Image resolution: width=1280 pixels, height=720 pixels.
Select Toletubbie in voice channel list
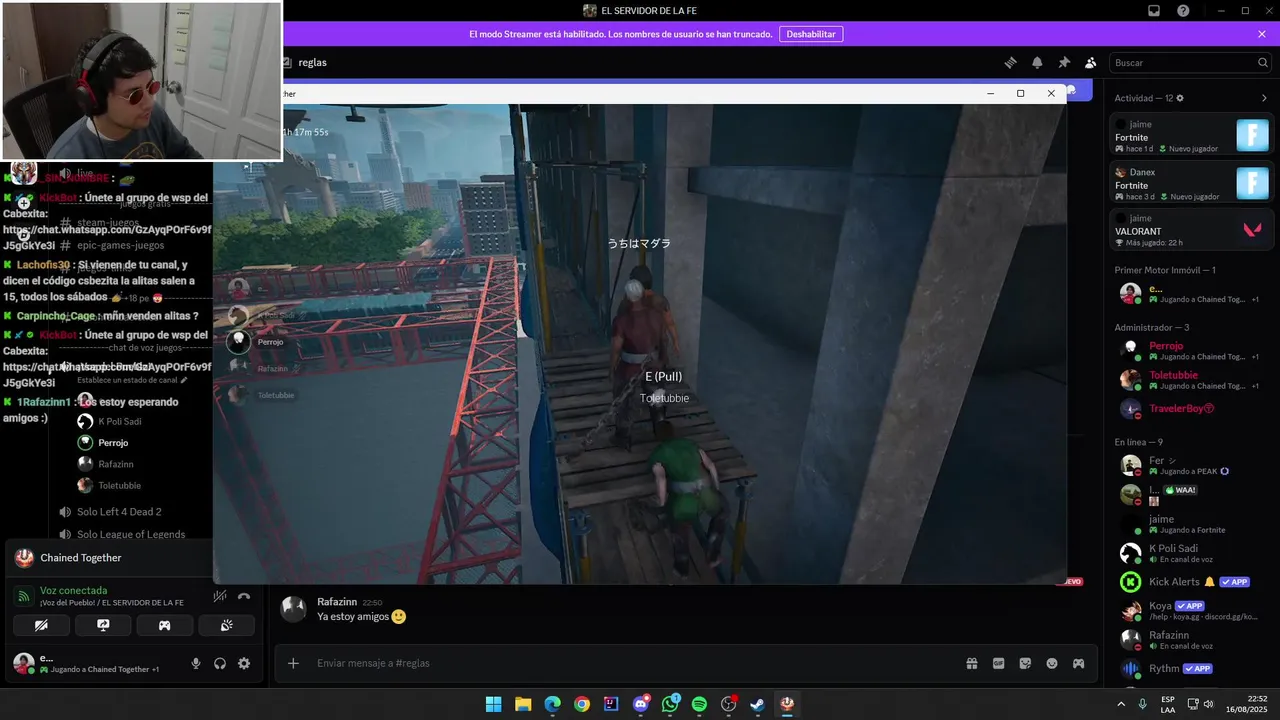119,485
